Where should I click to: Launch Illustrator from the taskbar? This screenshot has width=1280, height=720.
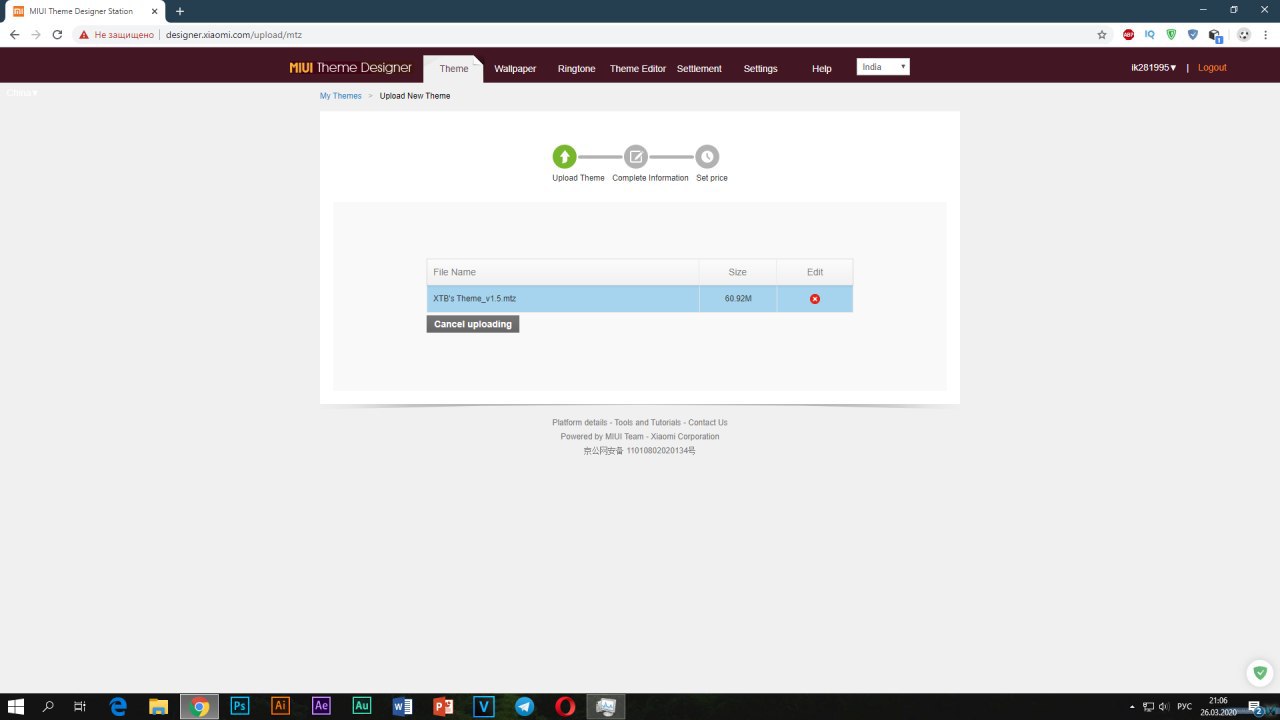pyautogui.click(x=281, y=706)
